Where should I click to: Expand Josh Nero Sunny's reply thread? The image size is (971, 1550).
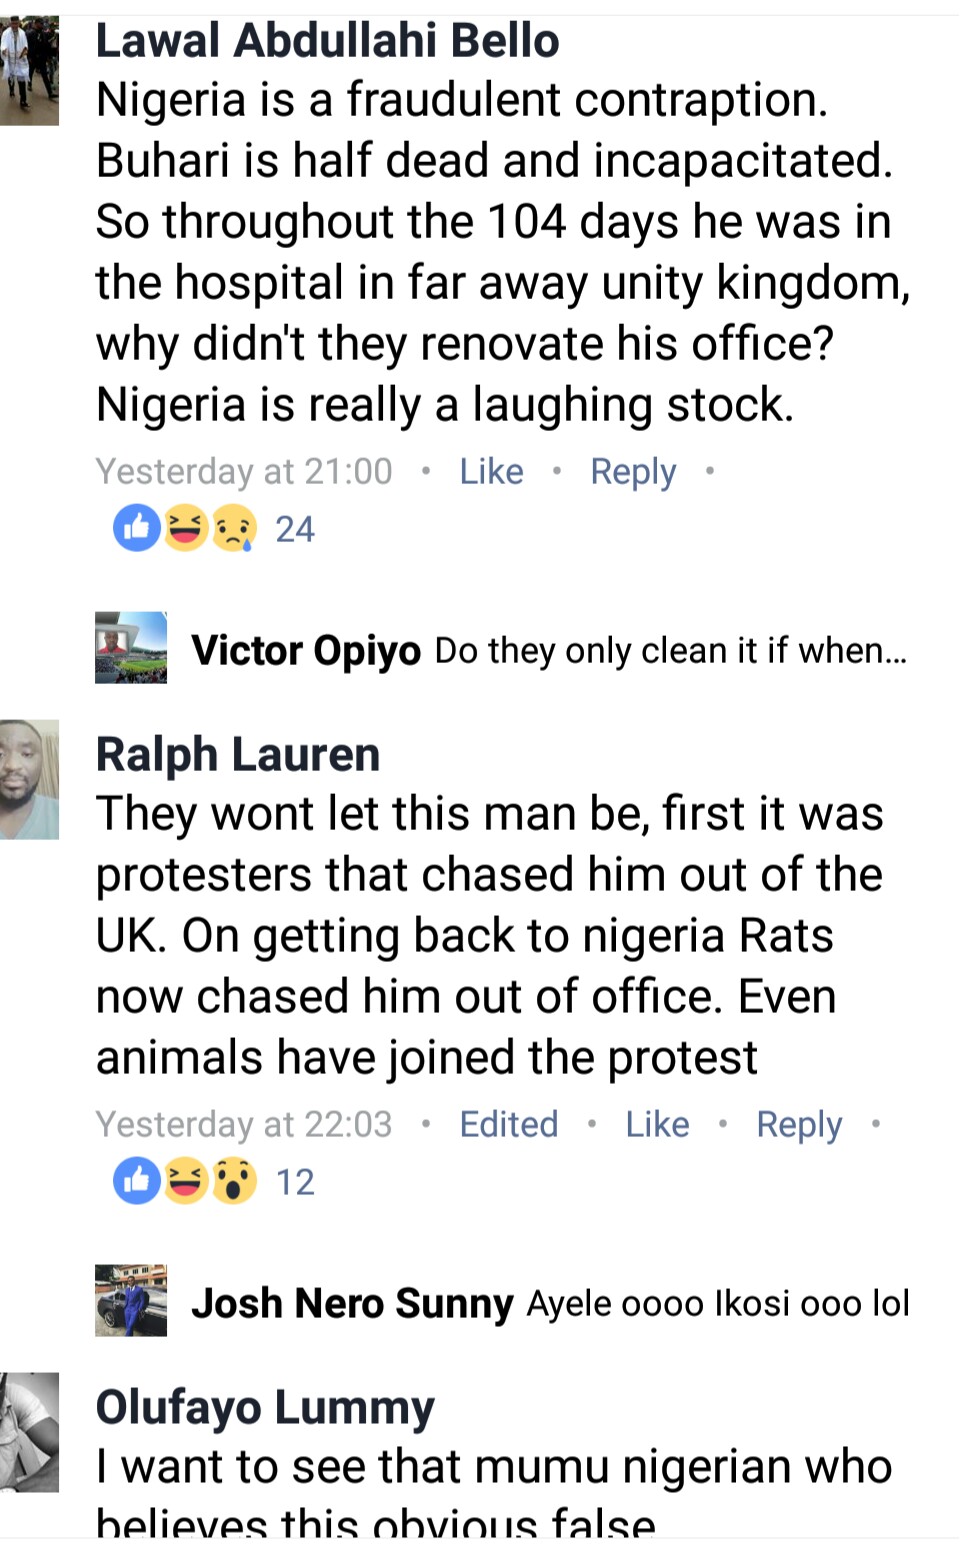[717, 1304]
